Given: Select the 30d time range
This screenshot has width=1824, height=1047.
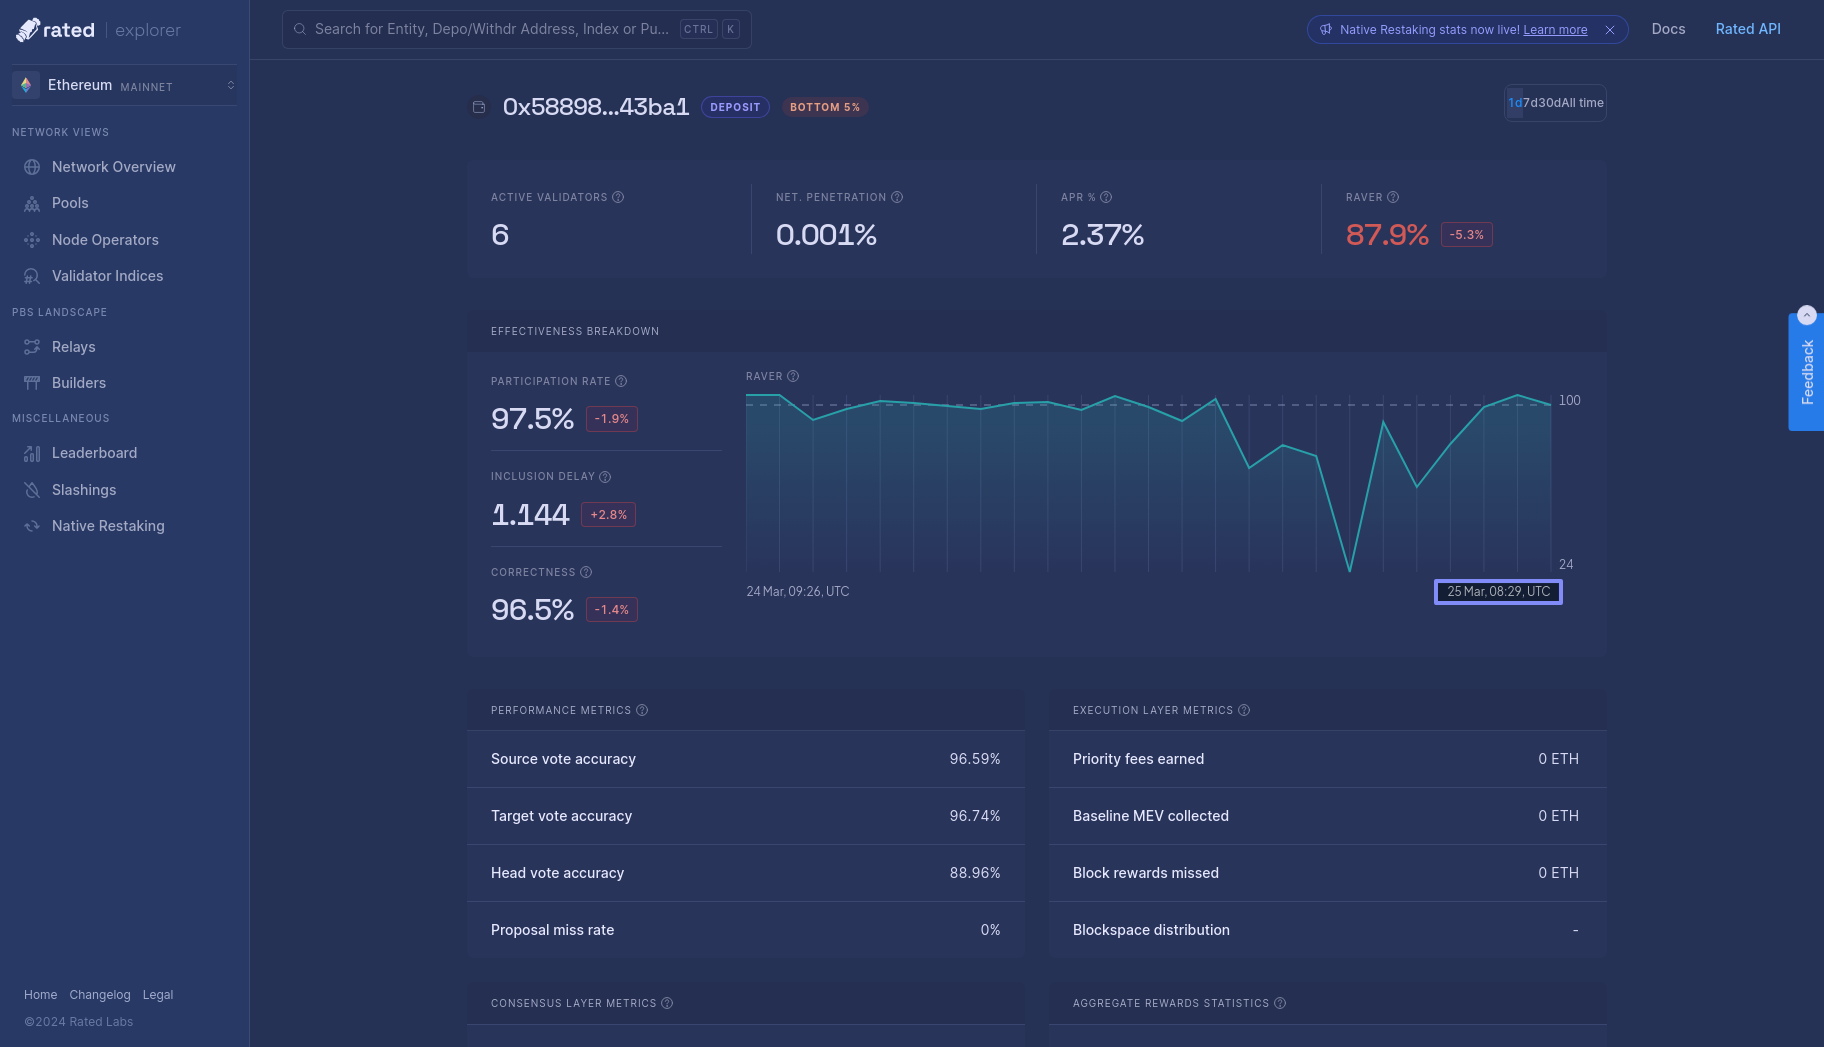Looking at the screenshot, I should (x=1547, y=103).
